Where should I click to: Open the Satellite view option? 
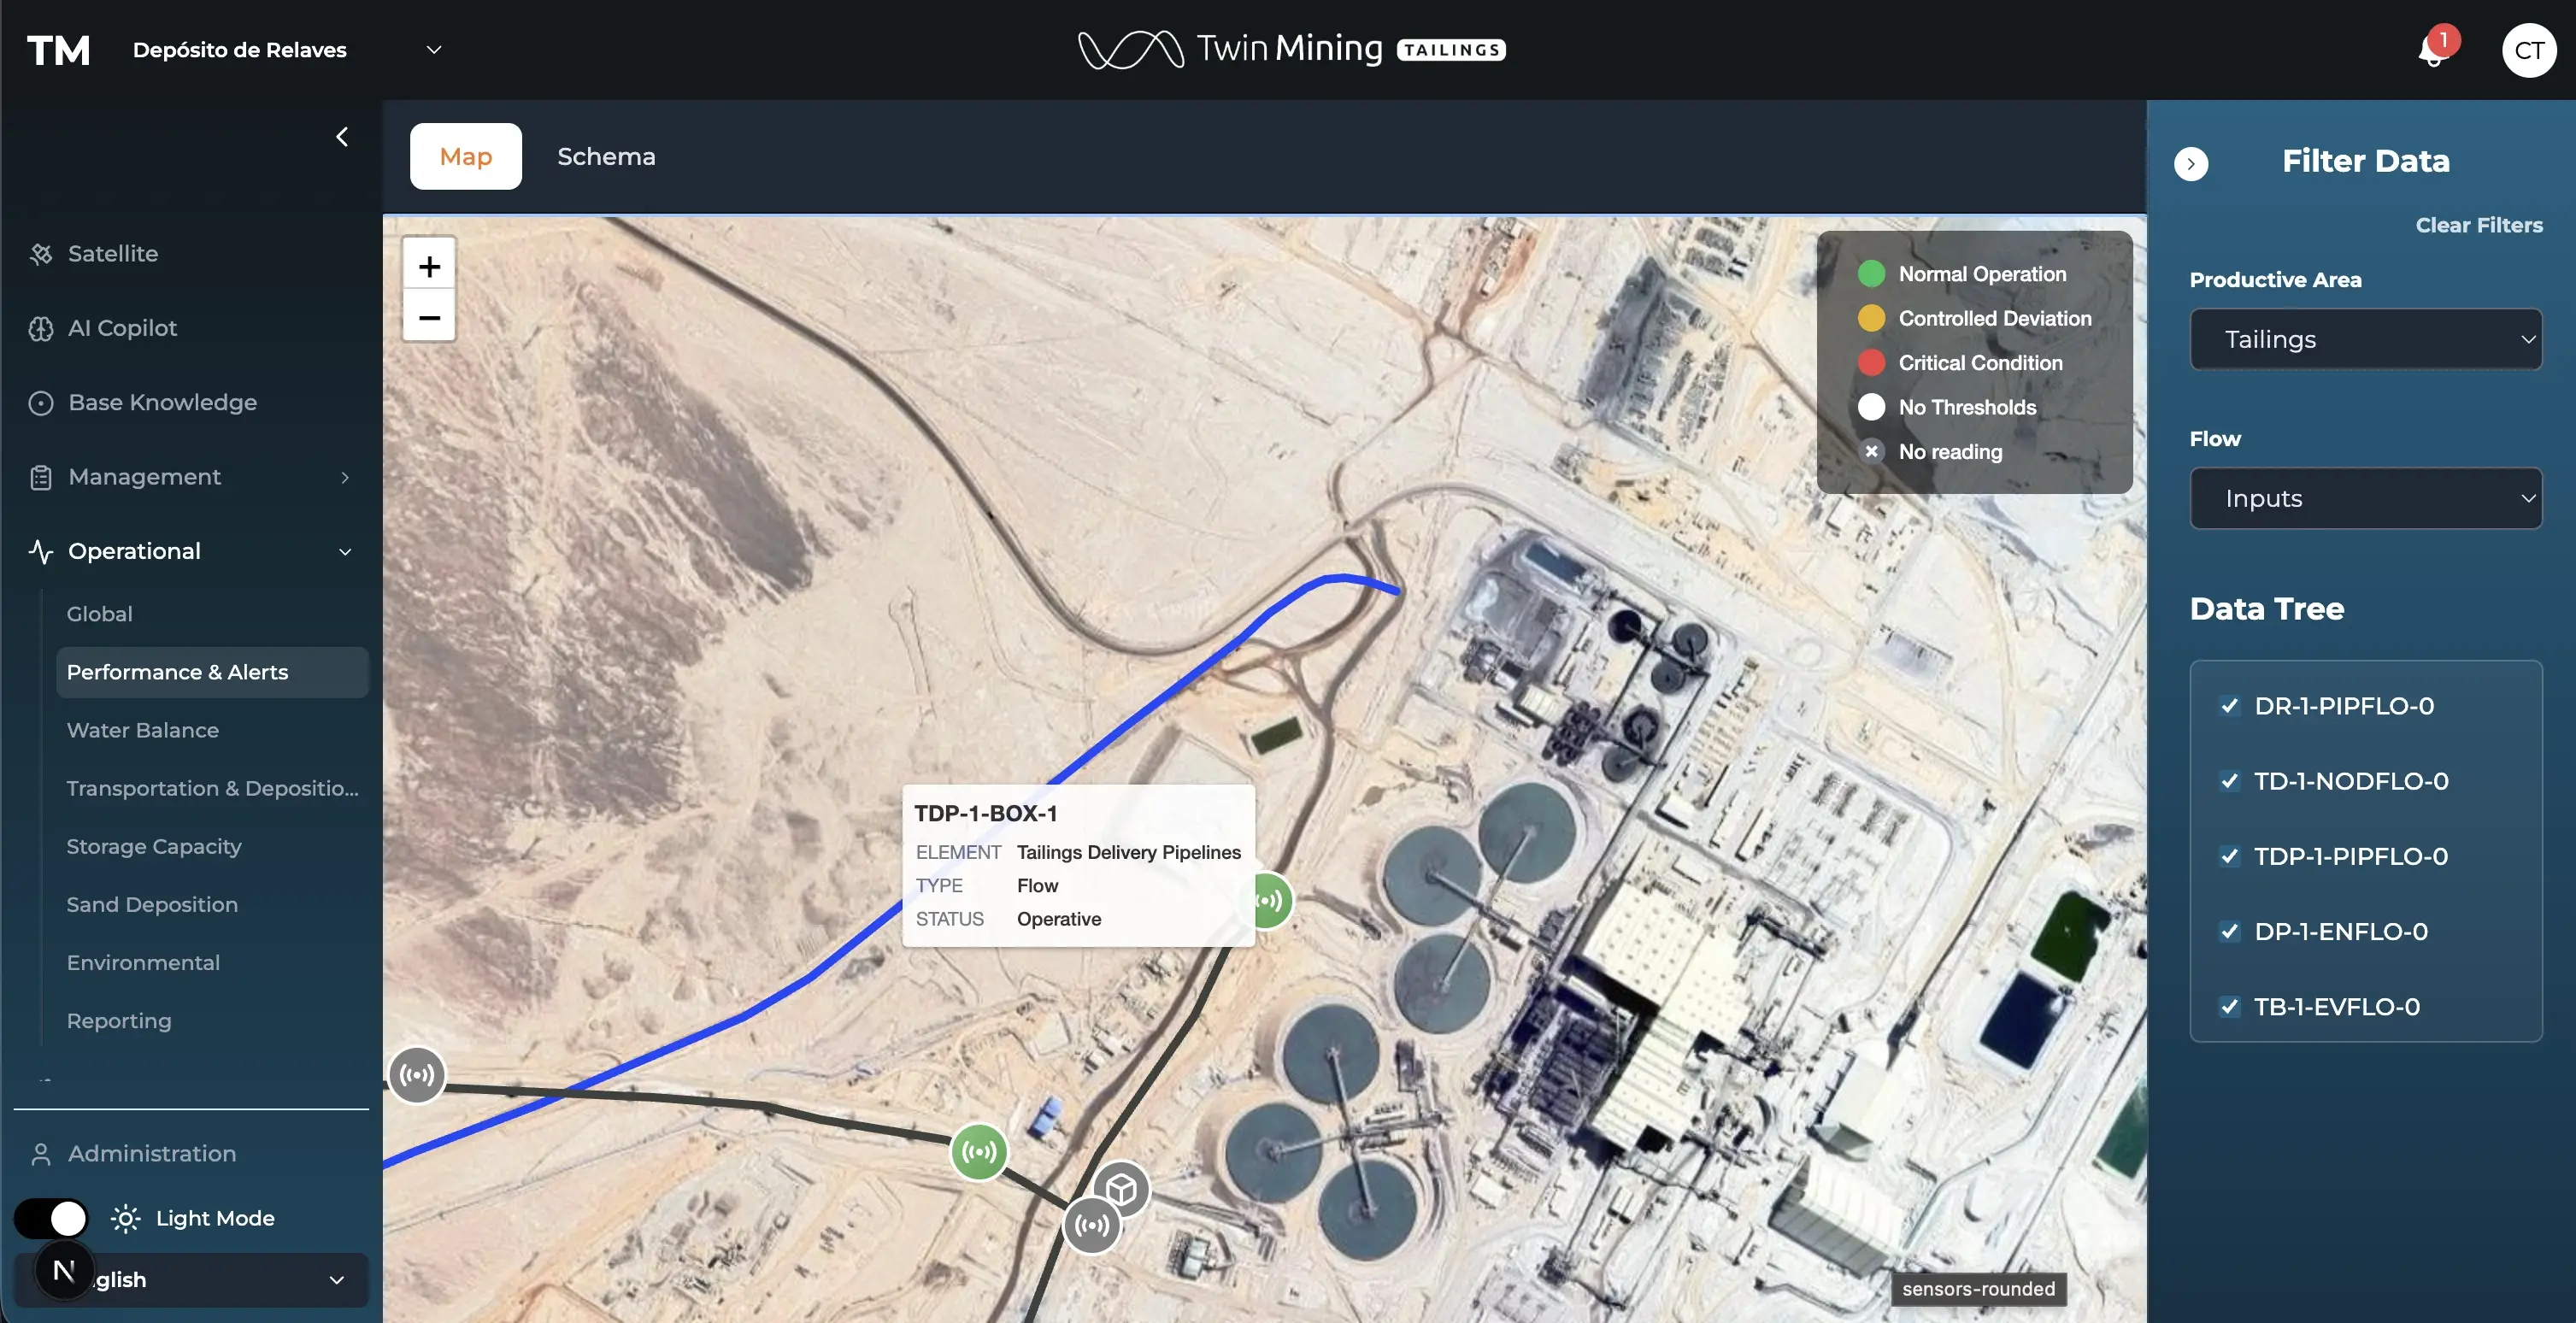coord(112,253)
